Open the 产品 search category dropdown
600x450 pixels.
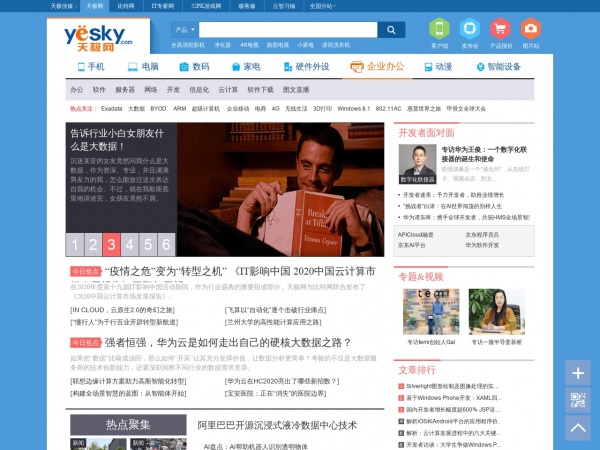click(x=184, y=30)
